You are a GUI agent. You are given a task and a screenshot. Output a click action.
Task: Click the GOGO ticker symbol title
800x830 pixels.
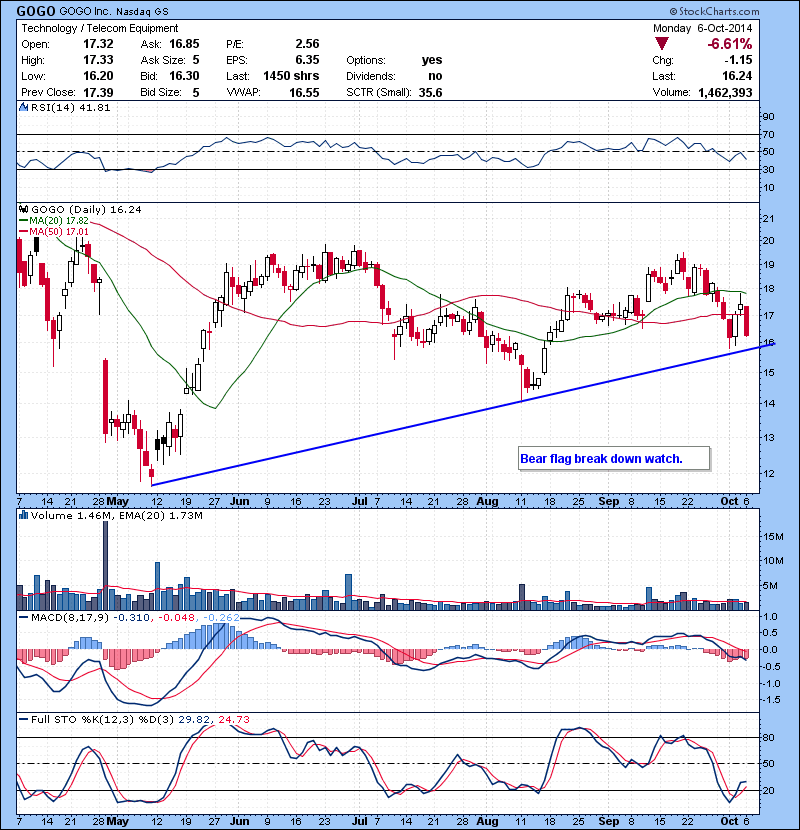pos(36,11)
